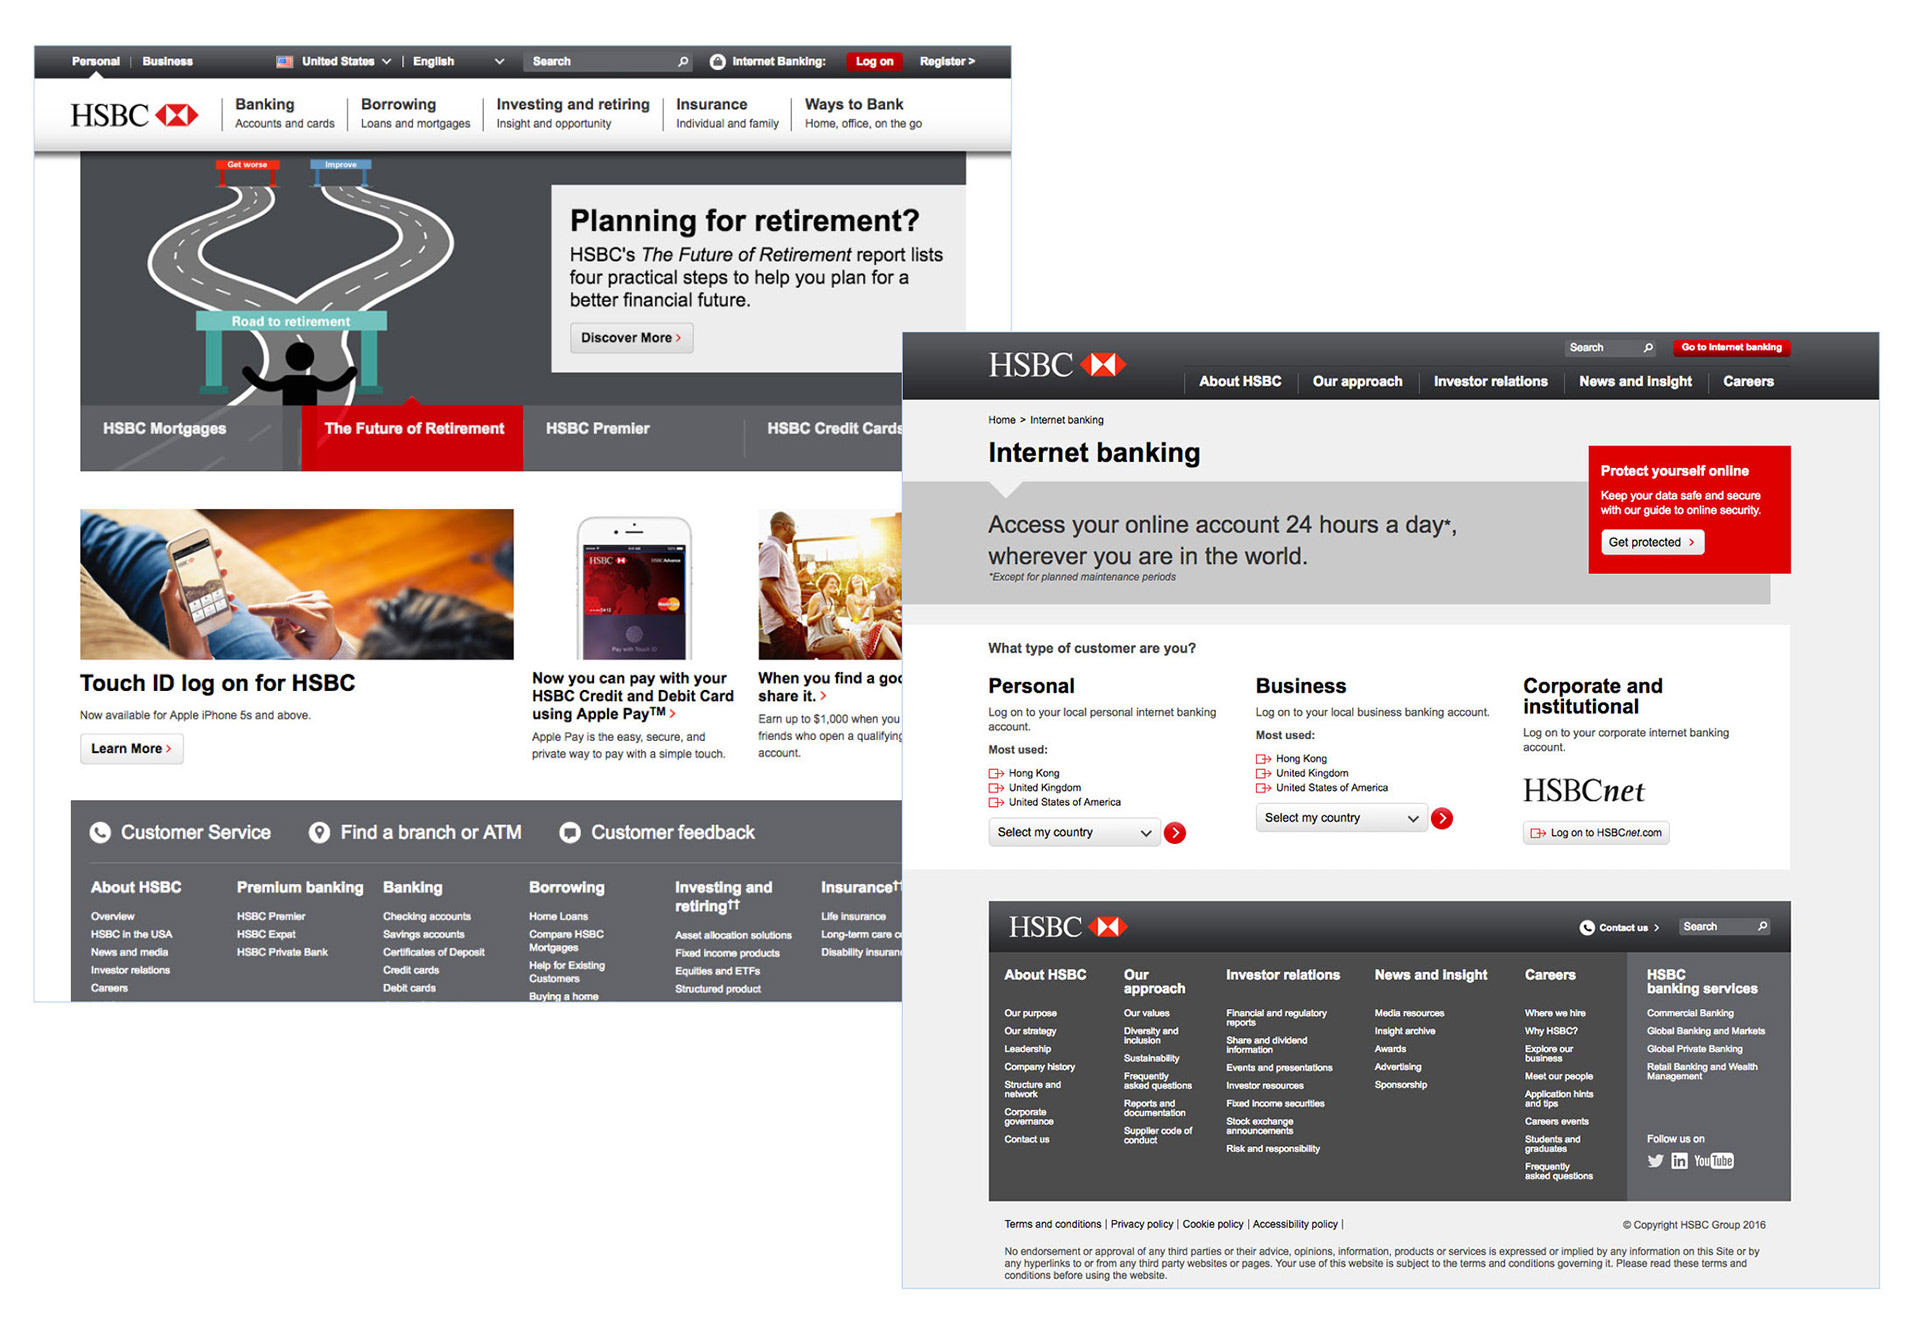Image resolution: width=1920 pixels, height=1325 pixels.
Task: Click the Customer feedback speech bubble icon
Action: (570, 832)
